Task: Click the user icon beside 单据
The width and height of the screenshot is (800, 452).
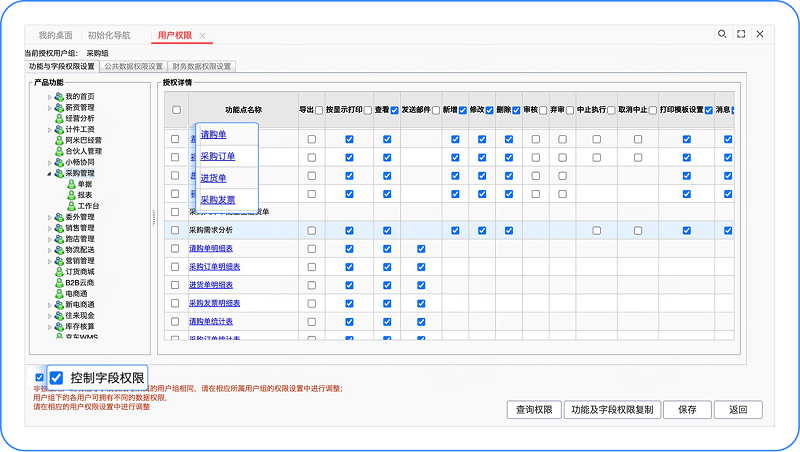Action: pos(71,184)
